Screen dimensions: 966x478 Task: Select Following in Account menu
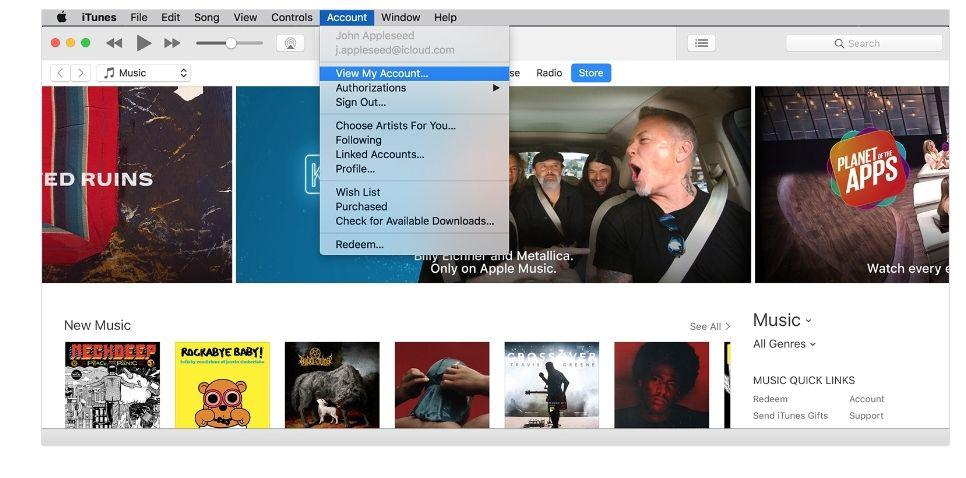415,140
